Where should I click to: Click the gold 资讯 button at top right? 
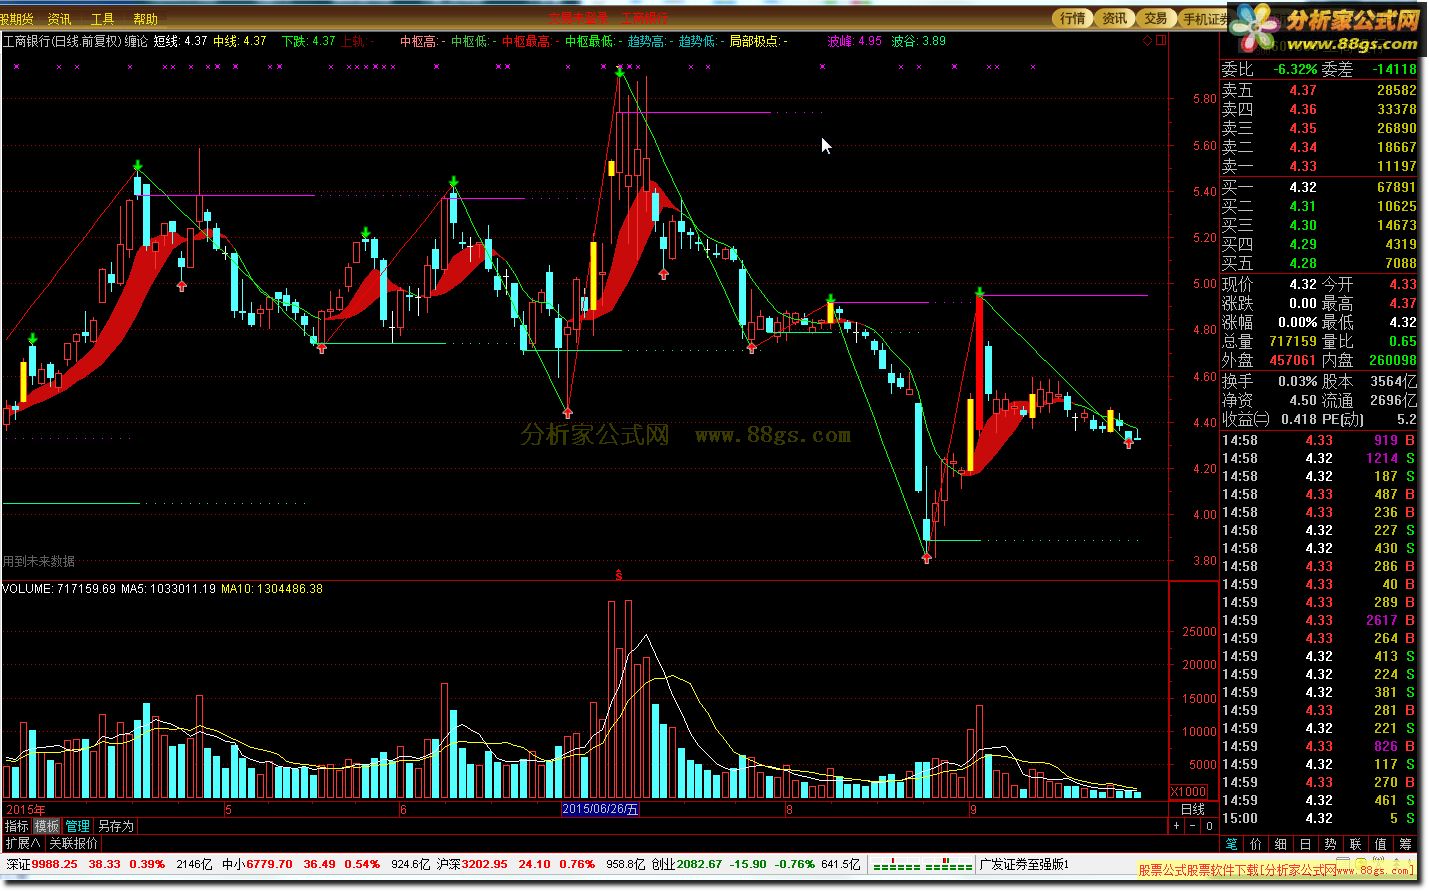point(1114,18)
